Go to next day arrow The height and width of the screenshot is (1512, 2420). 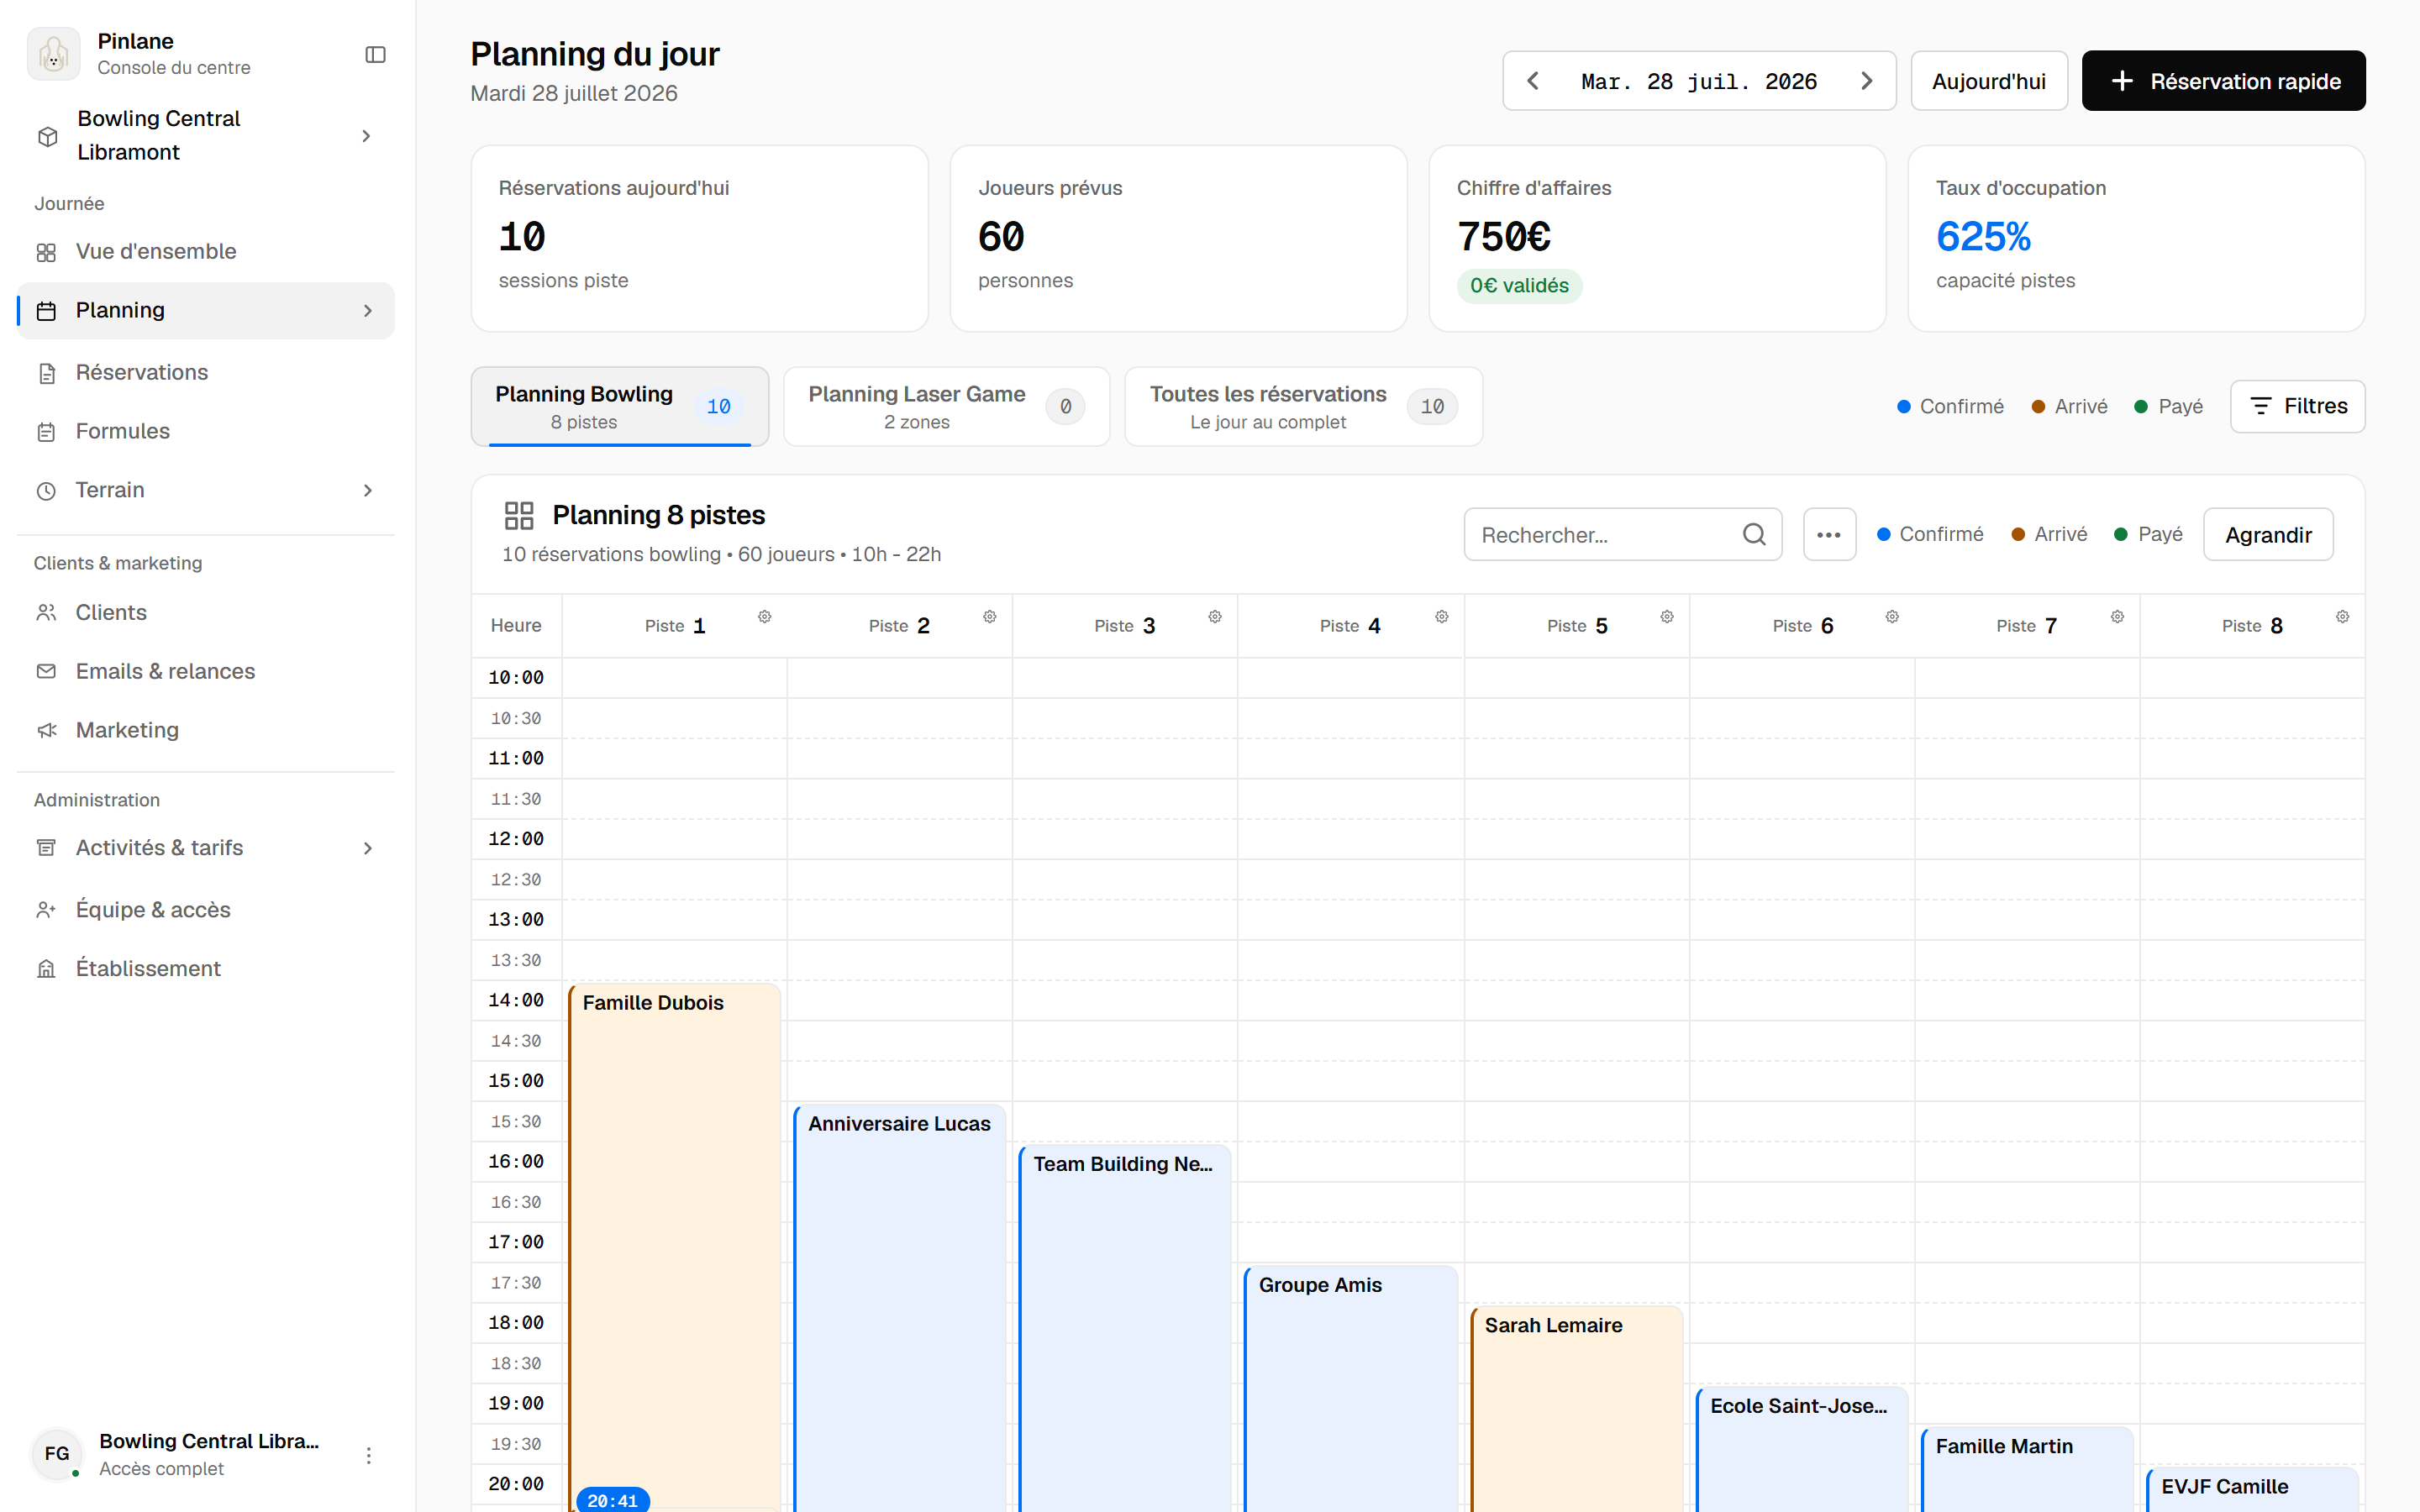[x=1866, y=81]
